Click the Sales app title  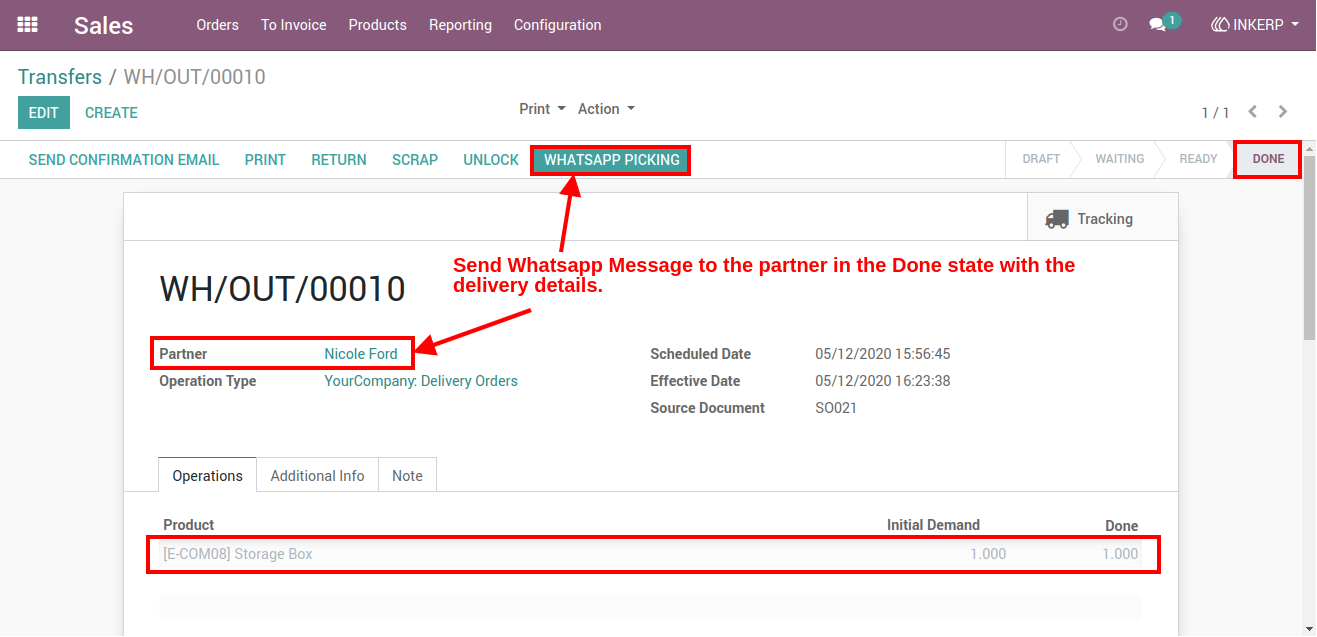coord(103,25)
